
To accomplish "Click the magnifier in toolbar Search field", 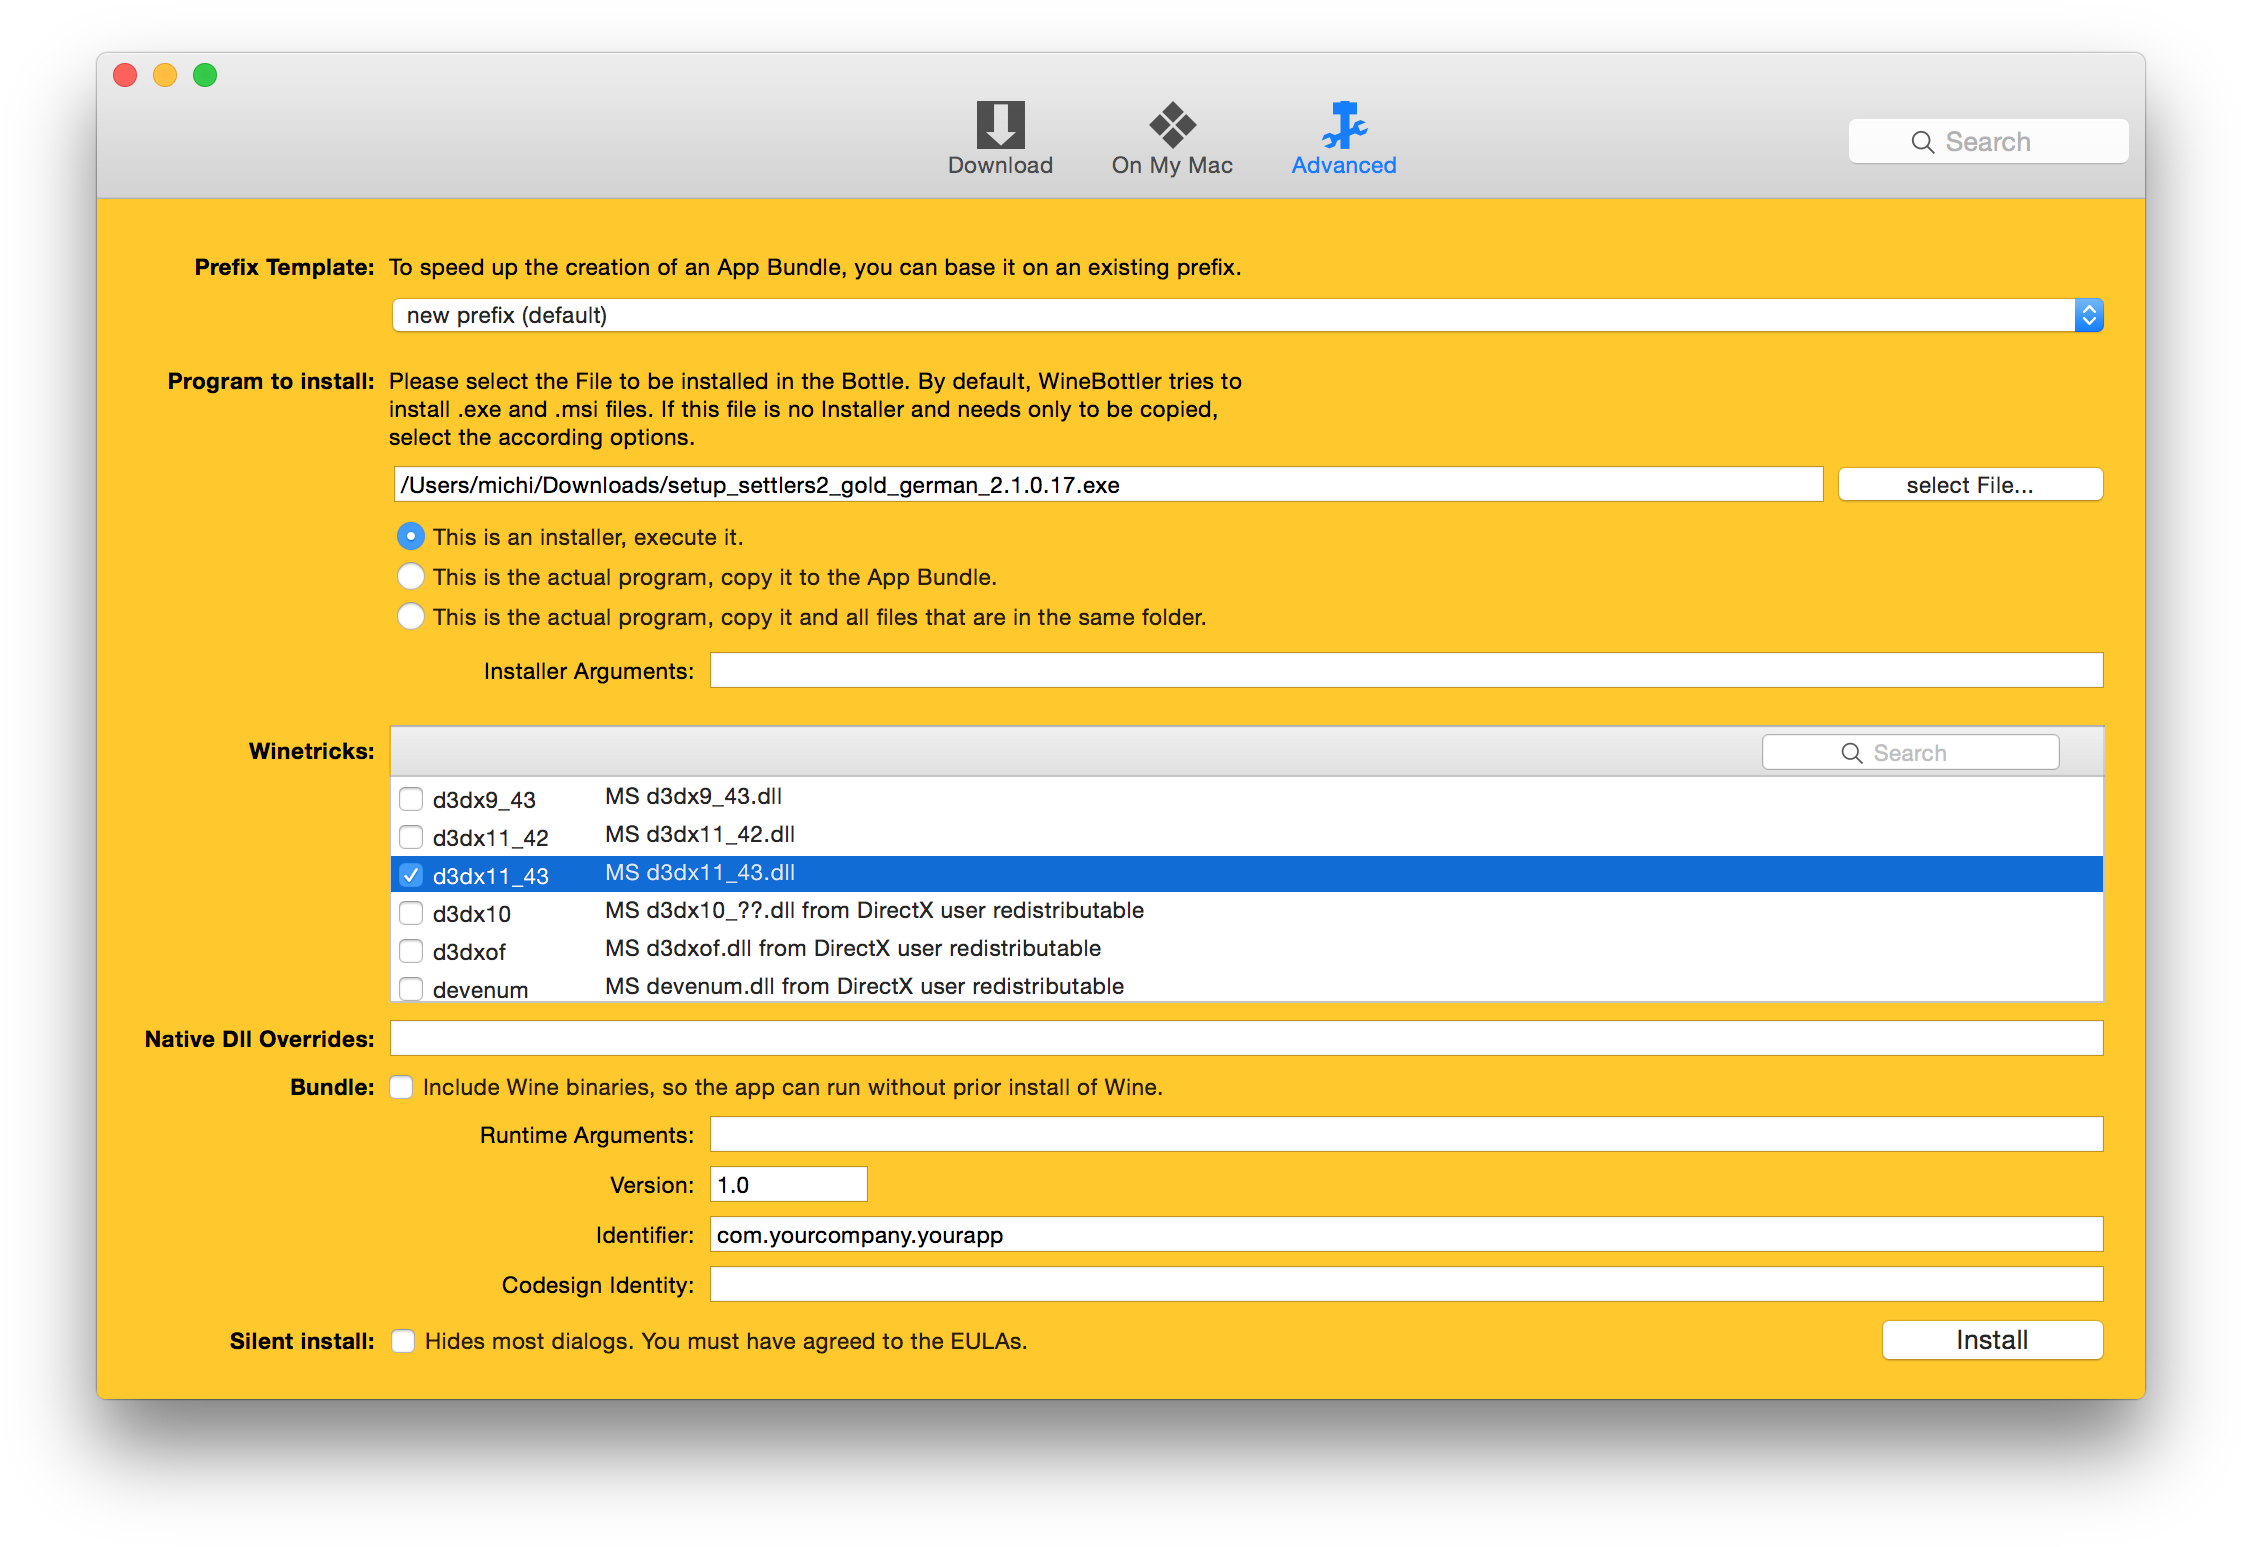I will point(1922,142).
